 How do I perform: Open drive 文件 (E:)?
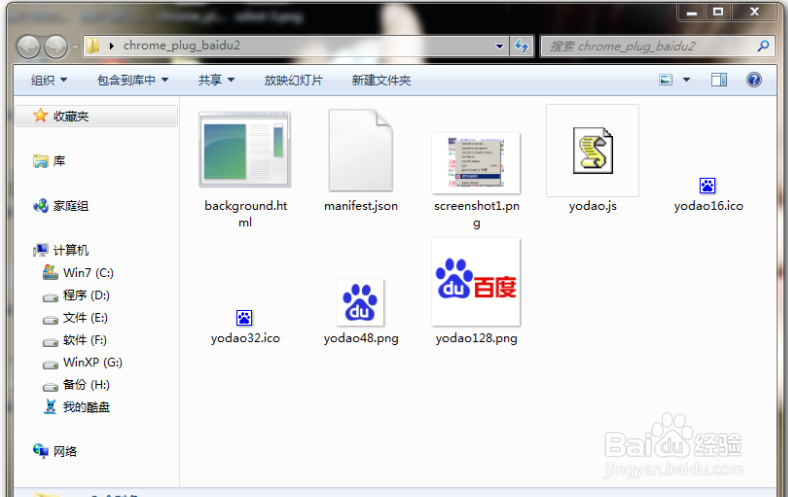point(85,318)
